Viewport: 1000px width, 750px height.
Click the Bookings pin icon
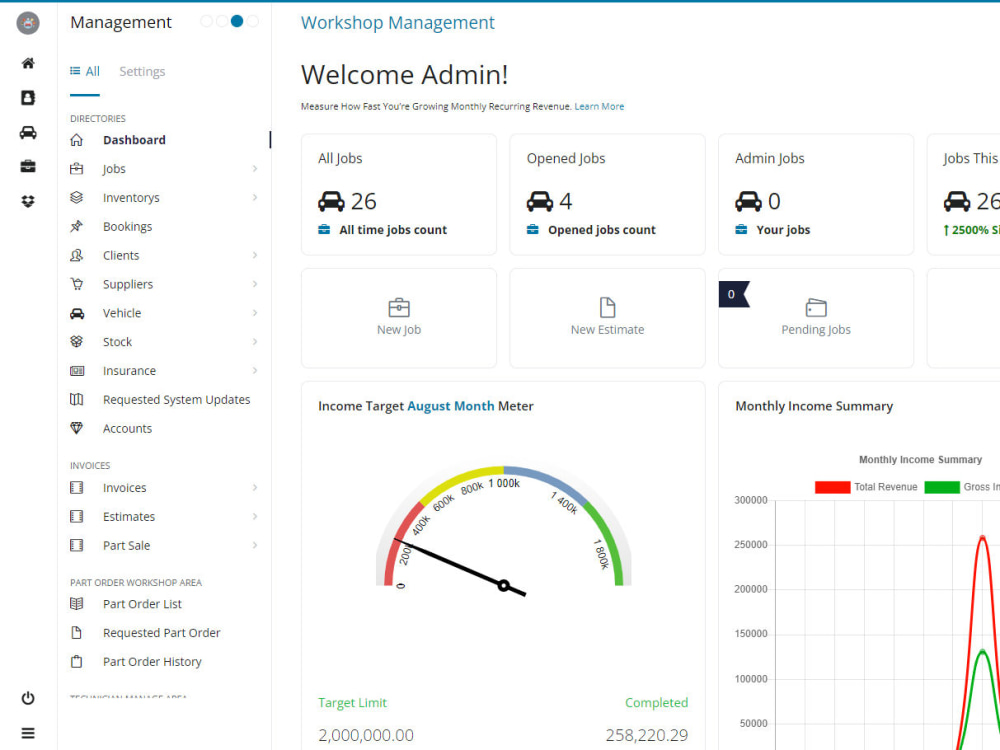tap(77, 226)
